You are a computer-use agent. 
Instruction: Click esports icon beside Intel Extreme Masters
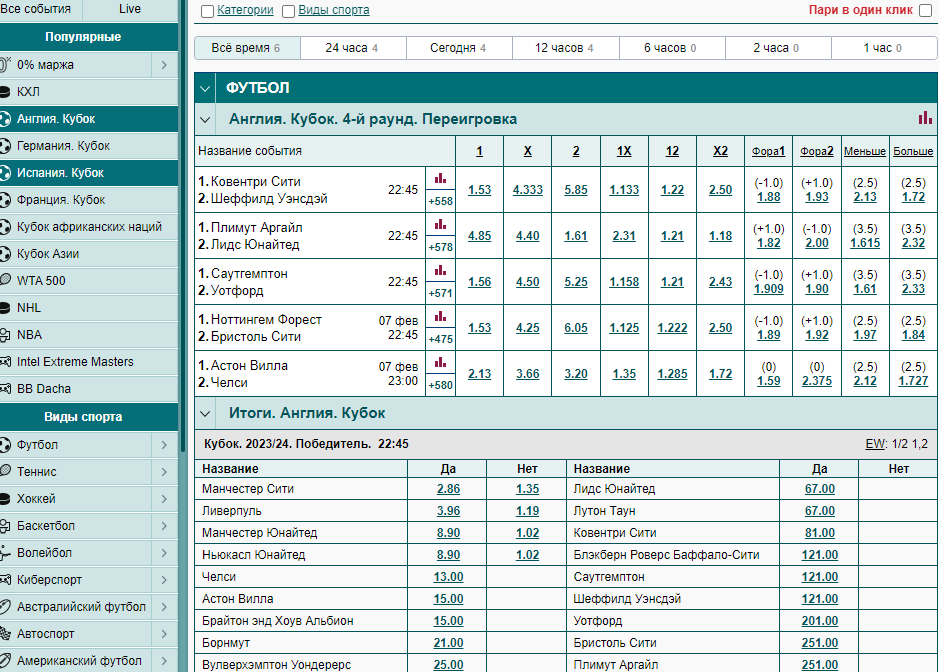pos(5,362)
